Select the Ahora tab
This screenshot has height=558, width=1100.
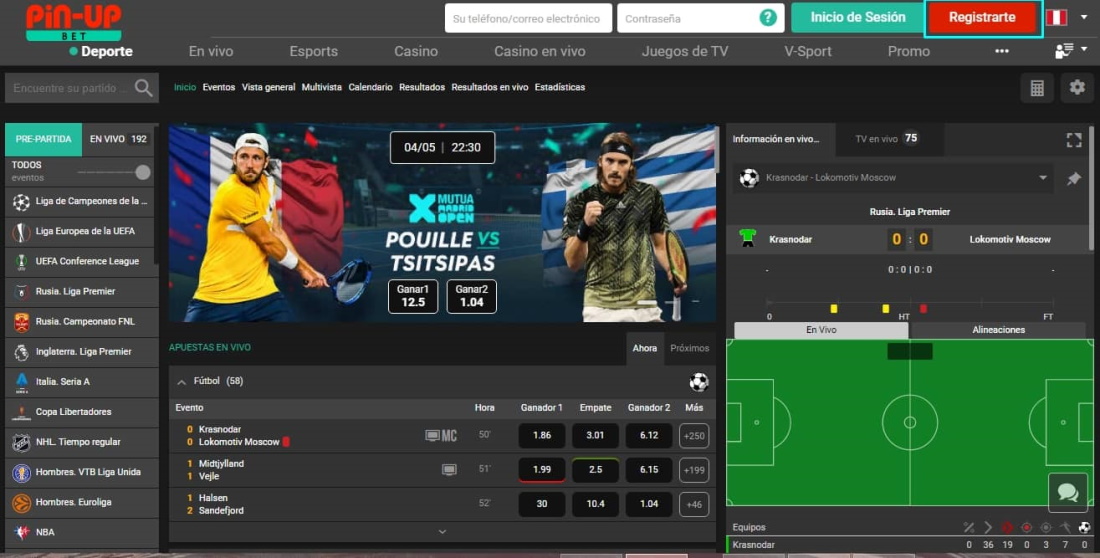click(645, 348)
